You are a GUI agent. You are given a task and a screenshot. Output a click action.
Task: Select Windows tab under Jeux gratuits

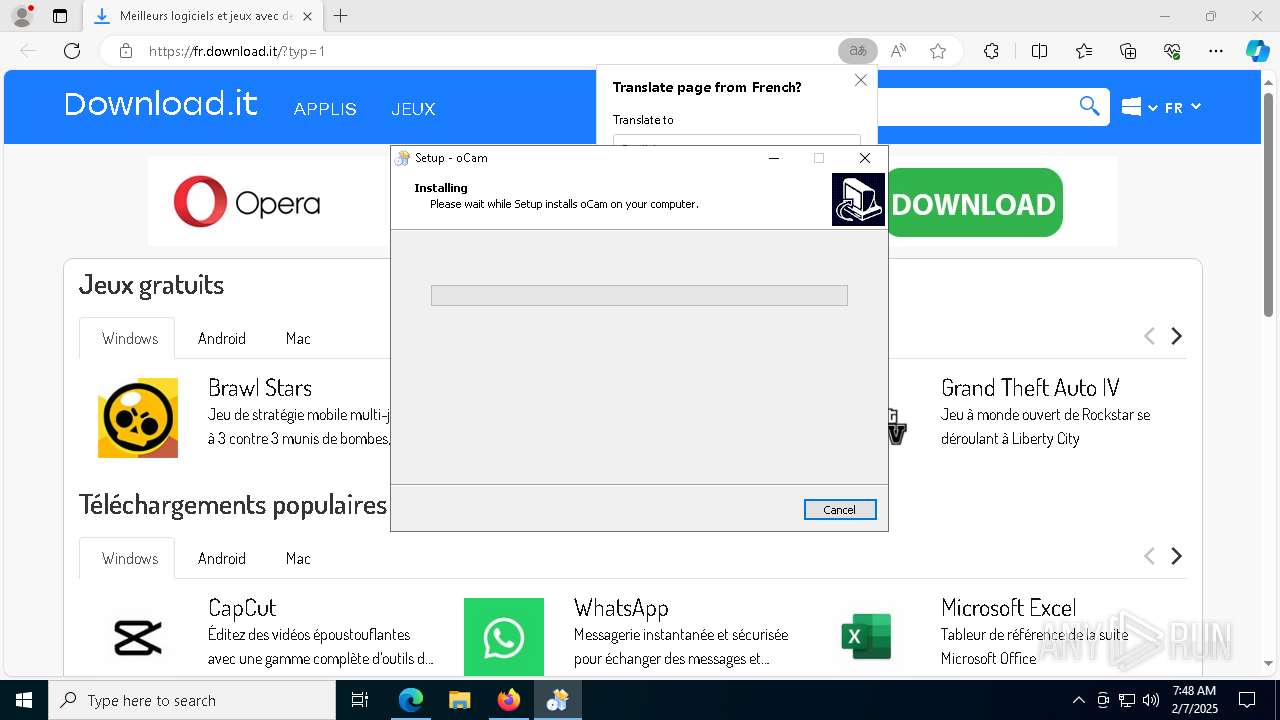(x=130, y=338)
